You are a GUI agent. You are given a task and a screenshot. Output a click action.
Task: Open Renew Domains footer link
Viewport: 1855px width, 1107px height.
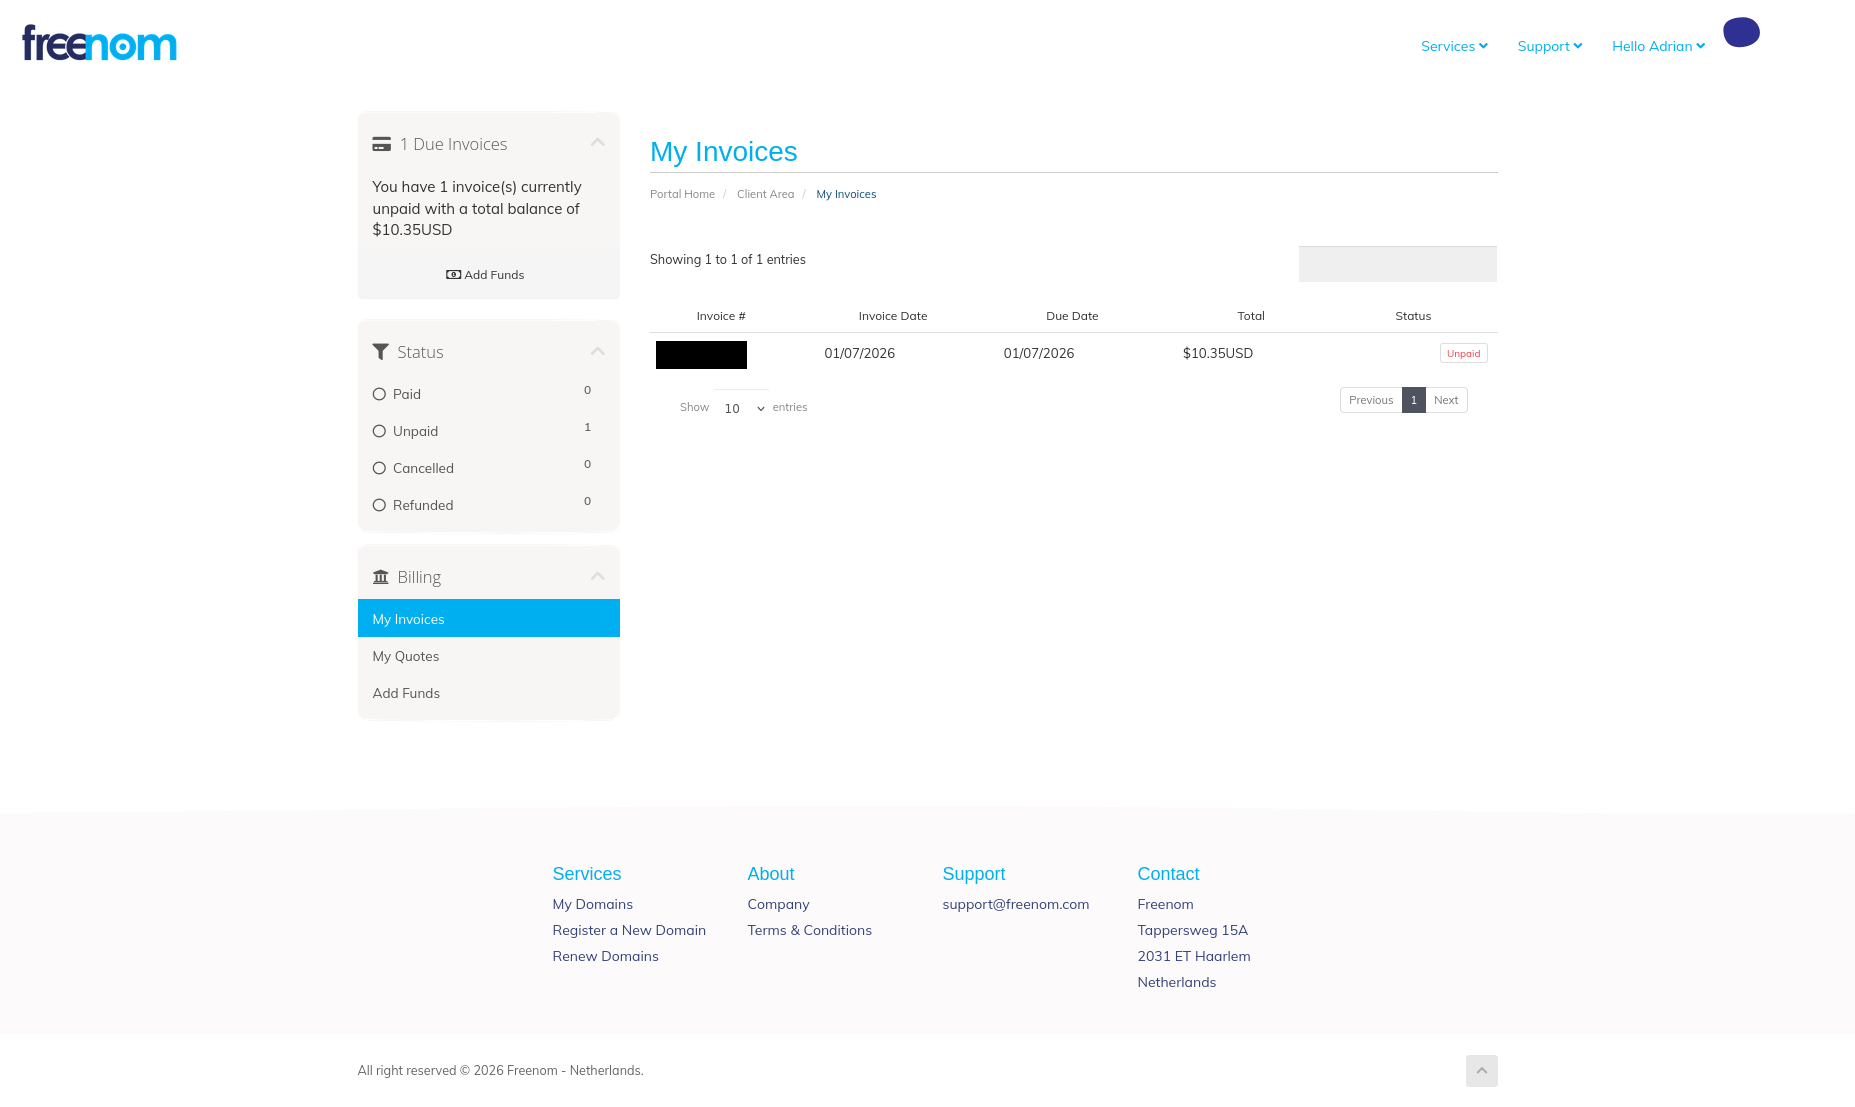coord(605,956)
